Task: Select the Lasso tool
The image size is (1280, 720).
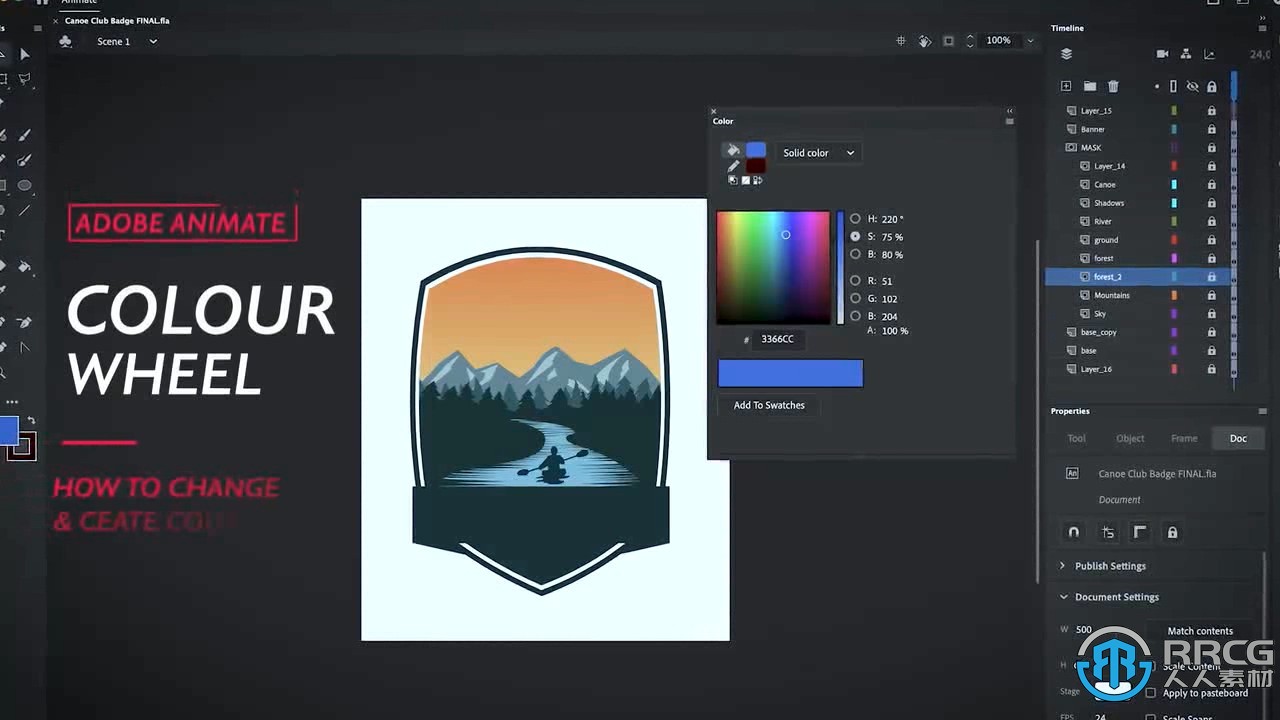Action: coord(25,79)
